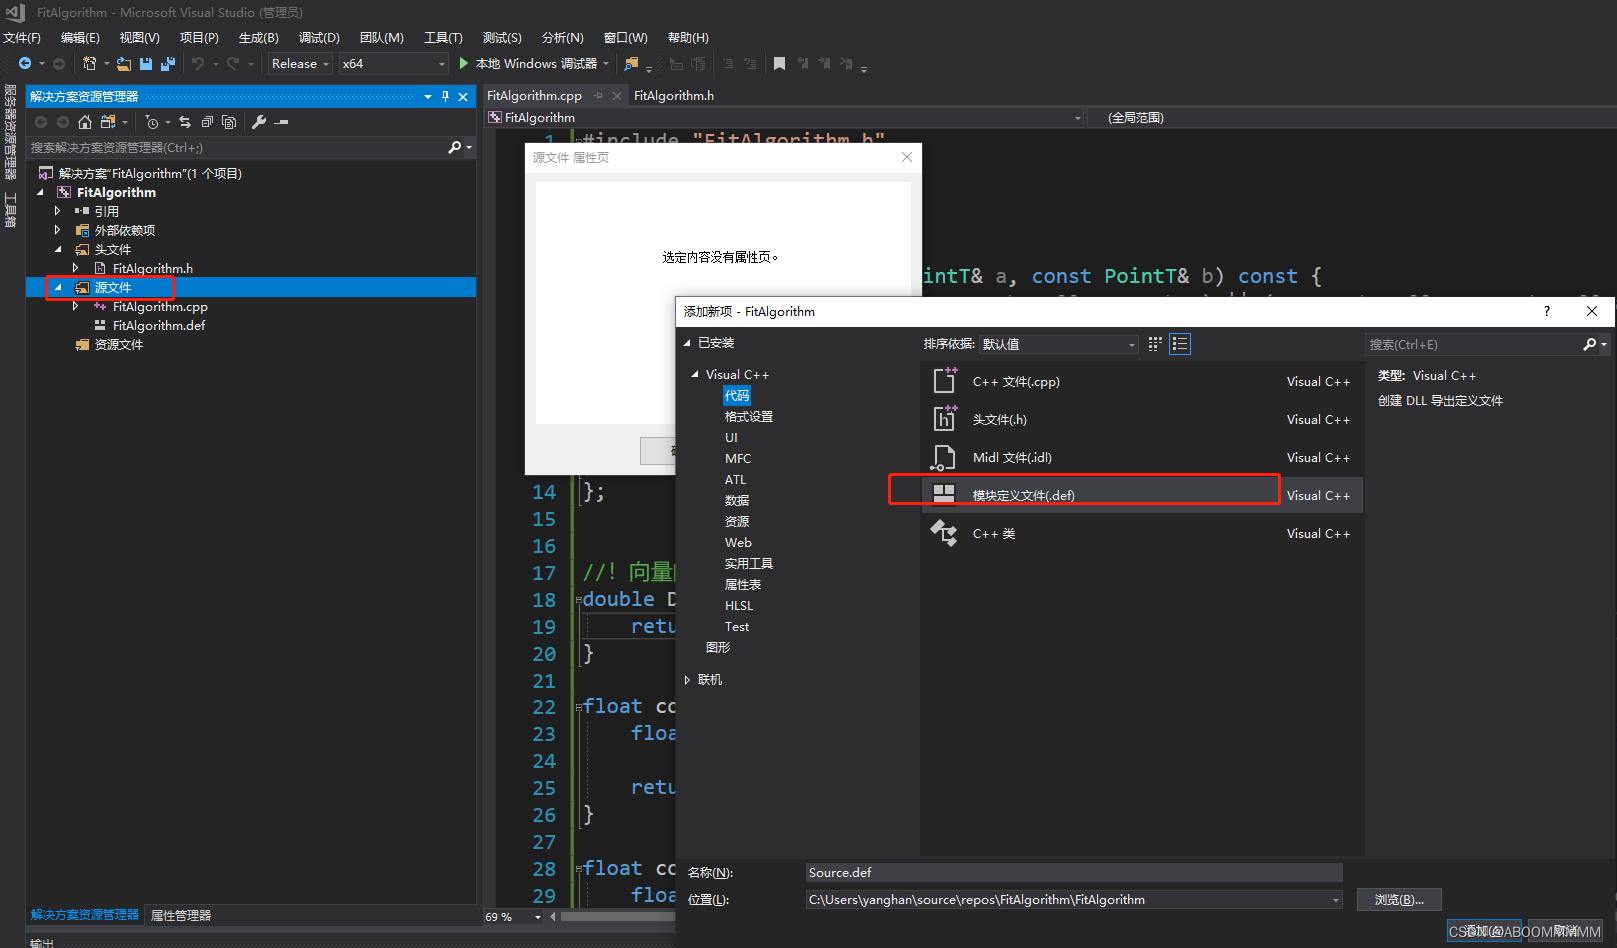The width and height of the screenshot is (1617, 948).
Task: Open the 文件(F) menu
Action: pos(22,37)
